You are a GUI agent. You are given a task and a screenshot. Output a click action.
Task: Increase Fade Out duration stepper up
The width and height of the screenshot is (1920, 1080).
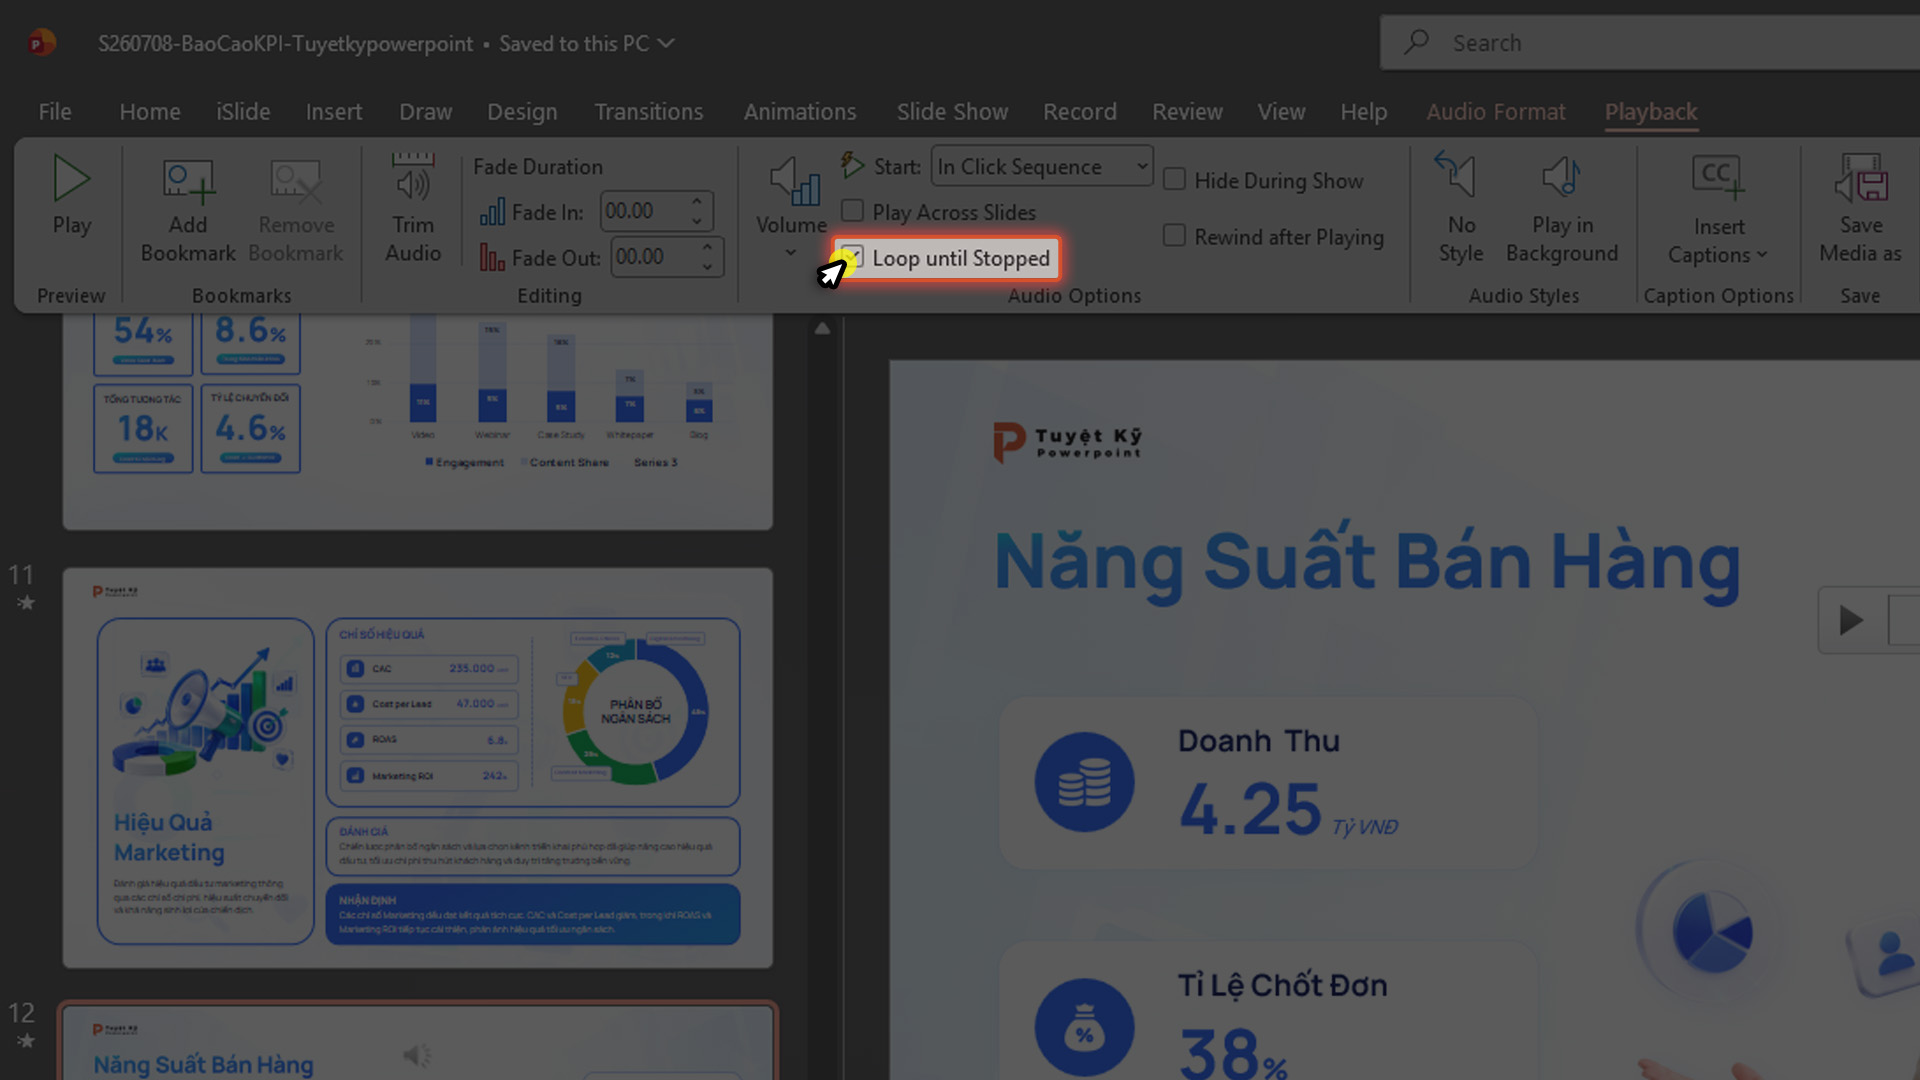pyautogui.click(x=707, y=247)
